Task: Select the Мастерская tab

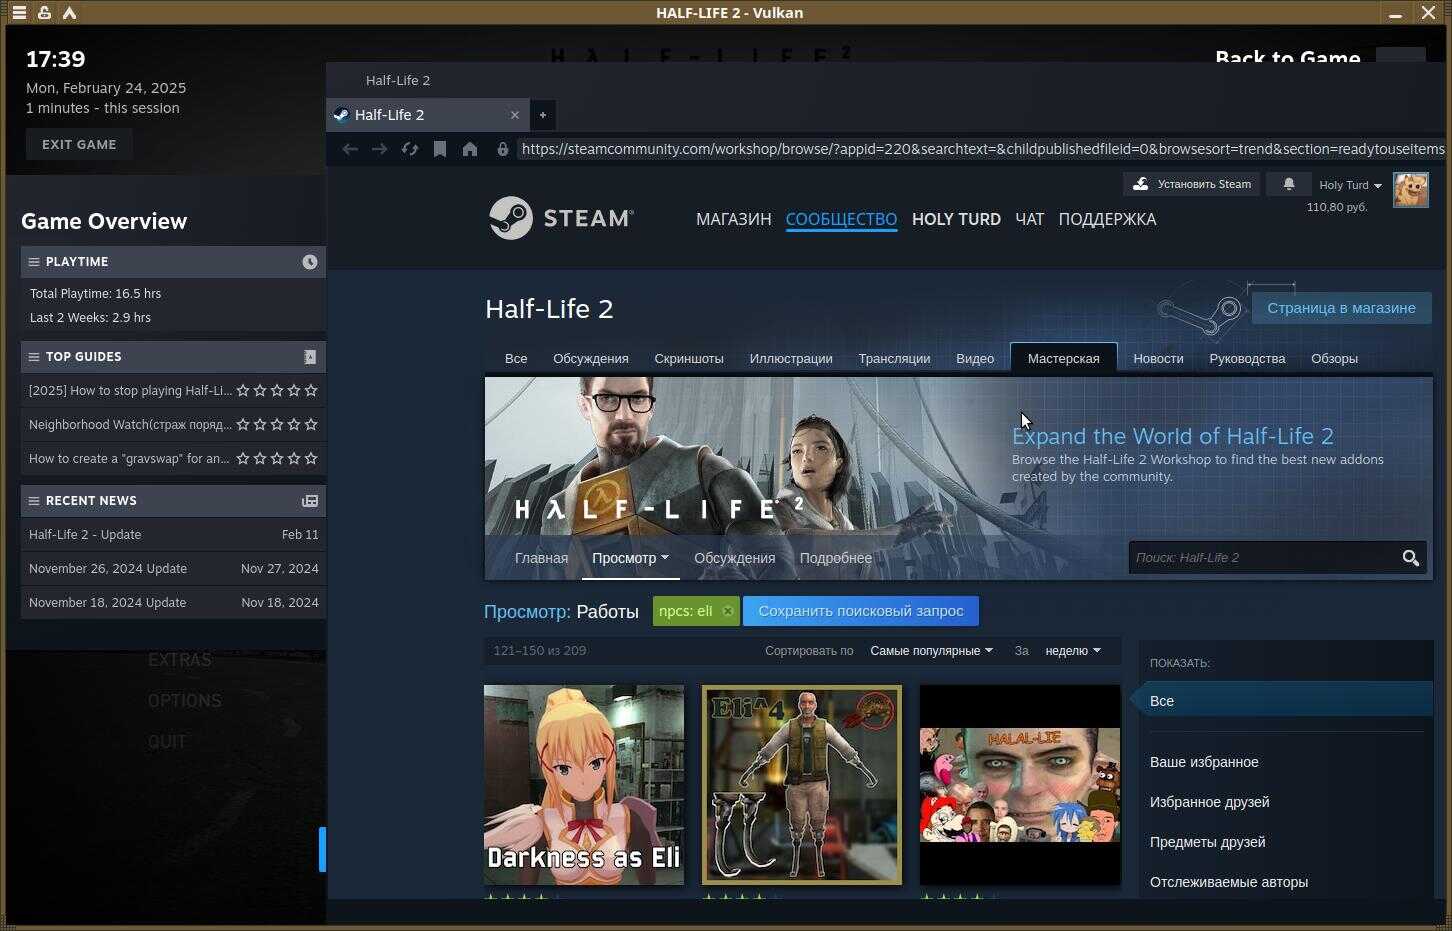Action: [x=1063, y=358]
